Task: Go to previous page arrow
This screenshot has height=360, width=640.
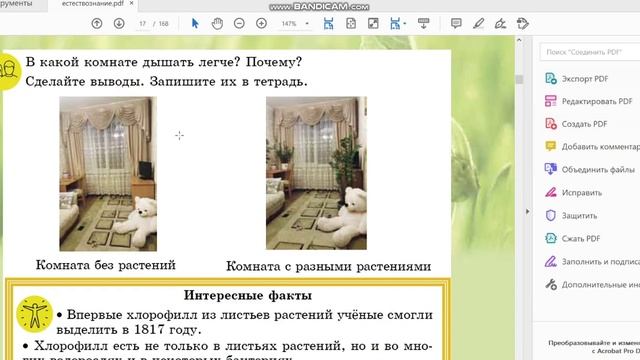Action: [x=97, y=24]
